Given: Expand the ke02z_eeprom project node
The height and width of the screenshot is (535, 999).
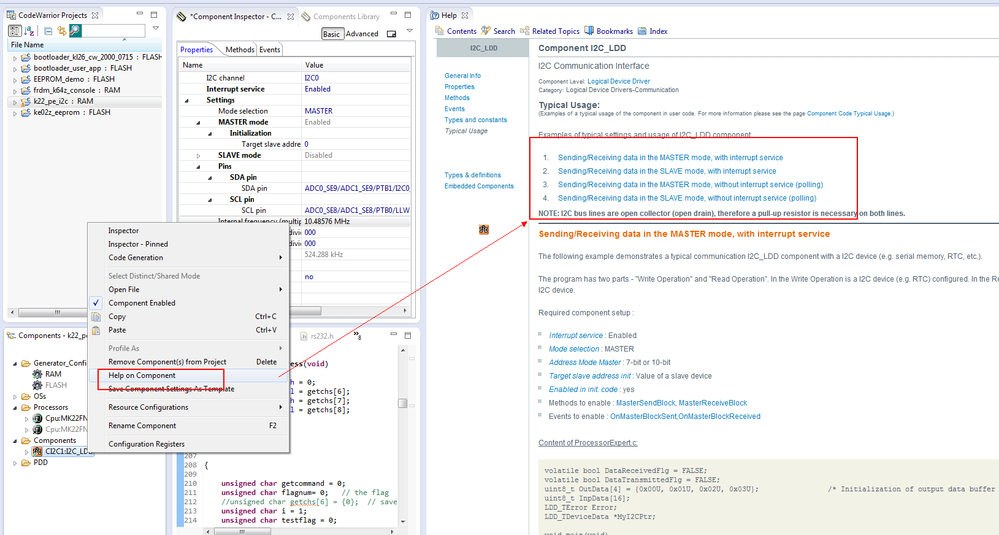Looking at the screenshot, I should click(15, 113).
